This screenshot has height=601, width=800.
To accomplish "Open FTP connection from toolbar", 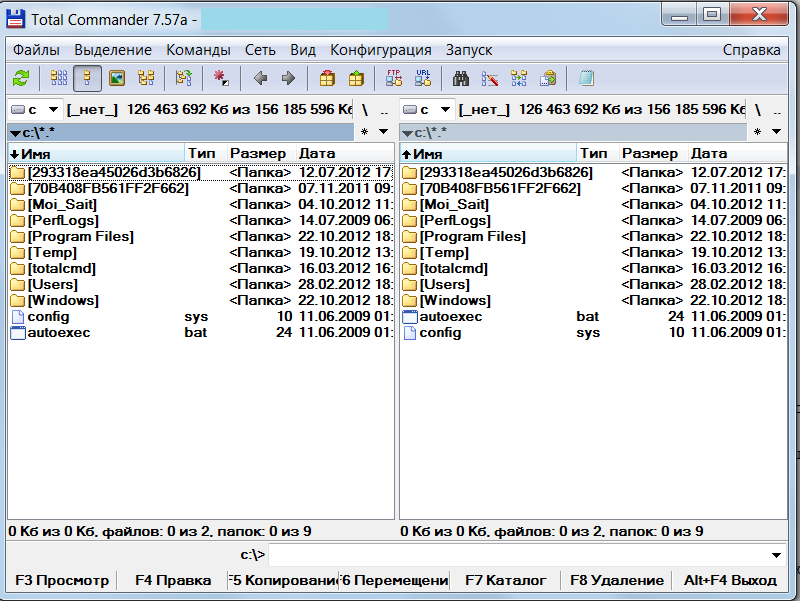I will click(x=394, y=78).
